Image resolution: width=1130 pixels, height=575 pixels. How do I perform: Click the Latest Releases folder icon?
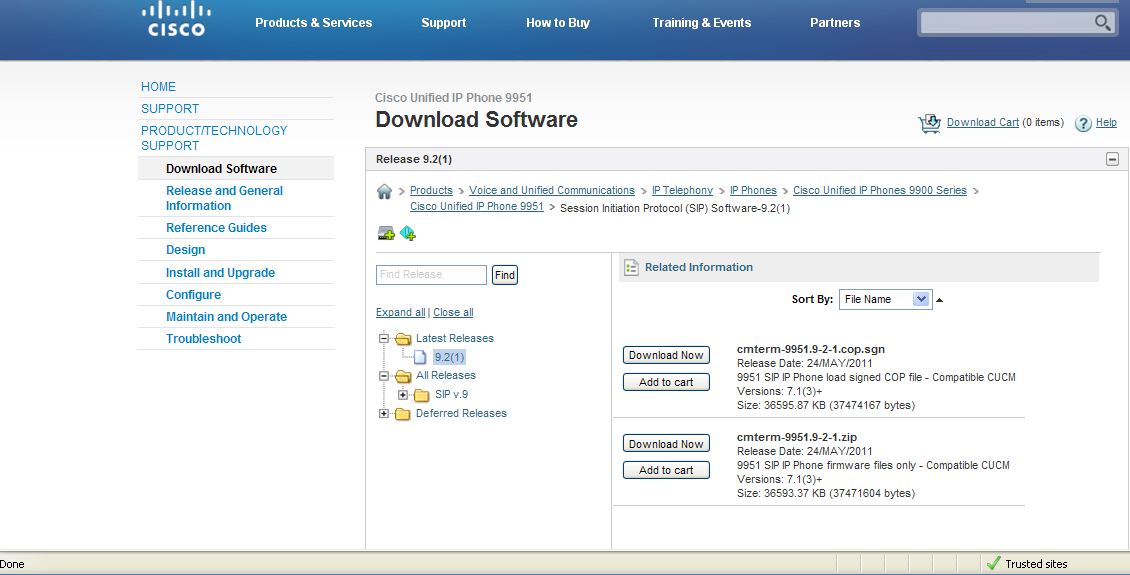pyautogui.click(x=403, y=339)
